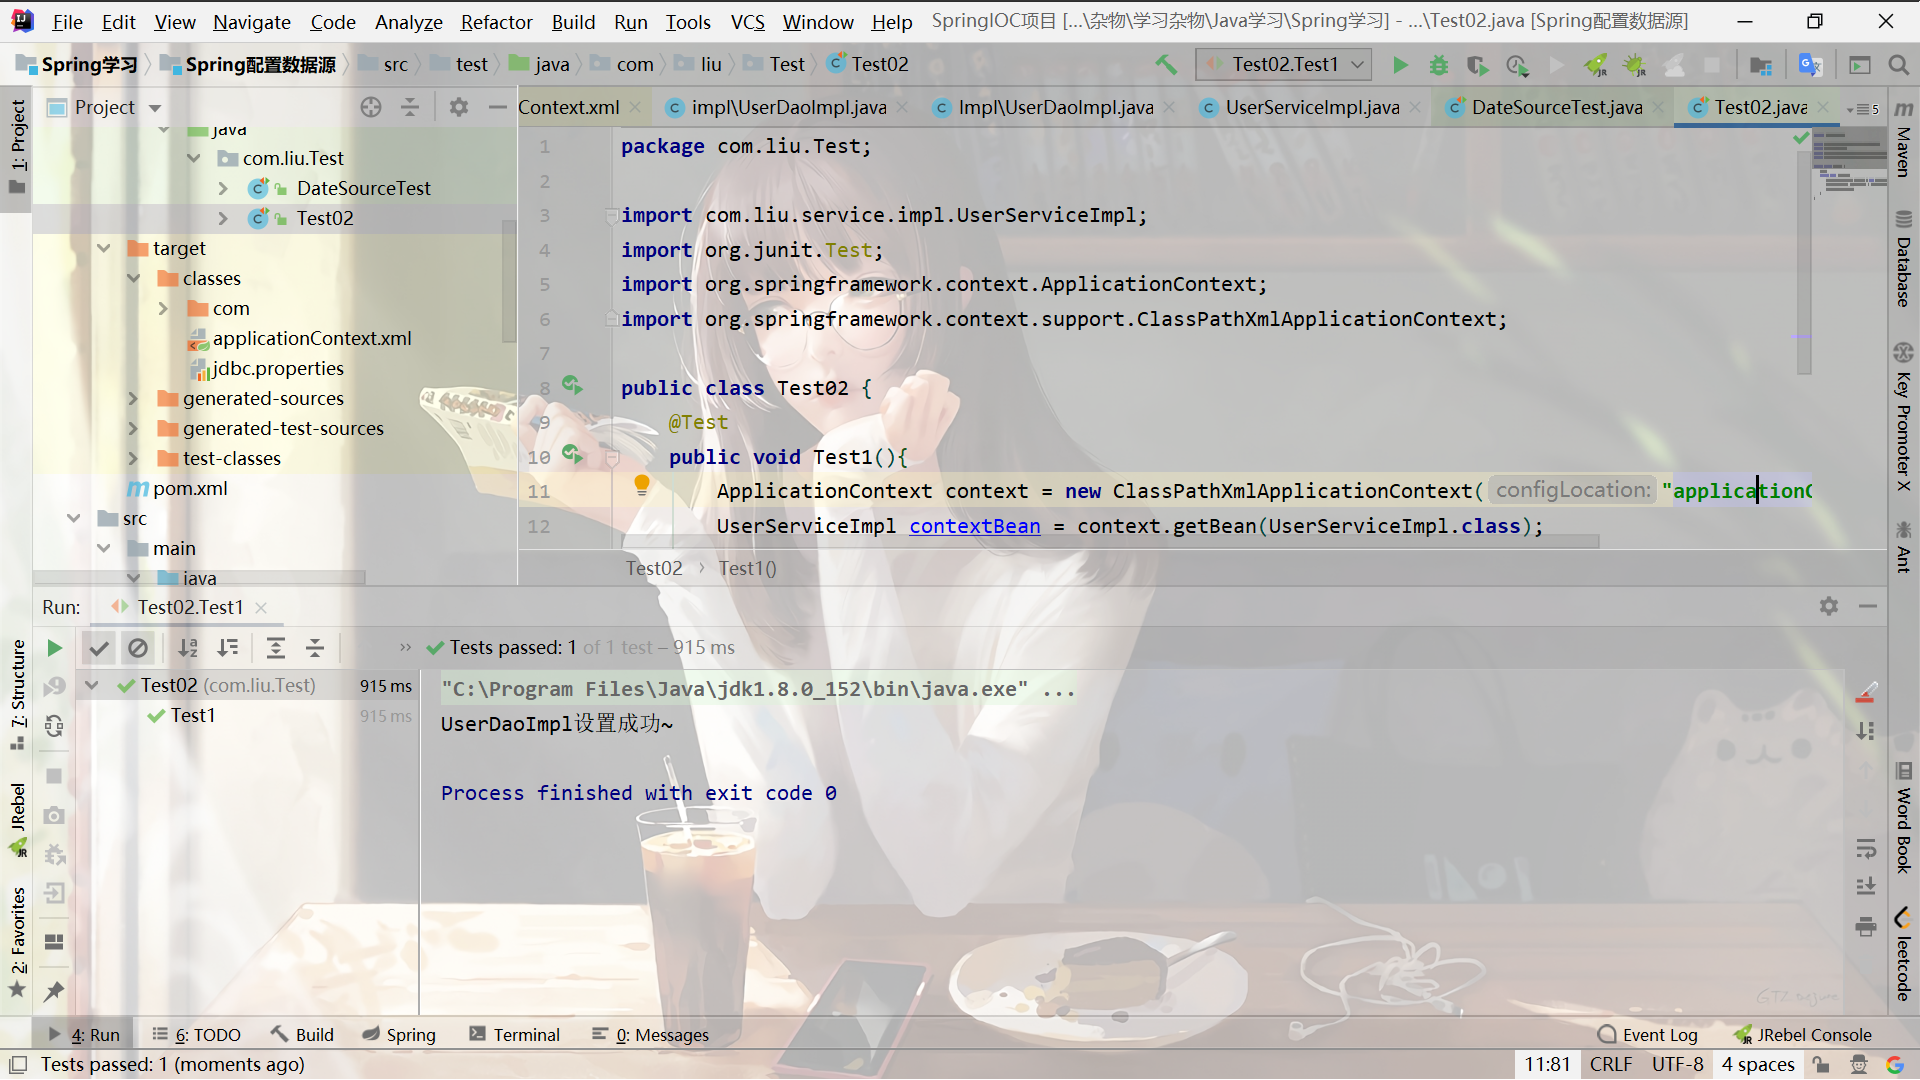The image size is (1920, 1080).
Task: Expand DateSourceTest class node
Action: [224, 188]
